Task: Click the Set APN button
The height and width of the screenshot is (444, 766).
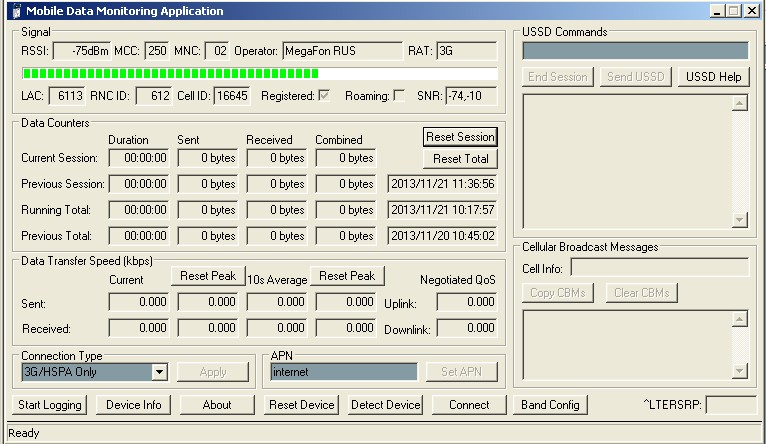Action: coord(462,372)
